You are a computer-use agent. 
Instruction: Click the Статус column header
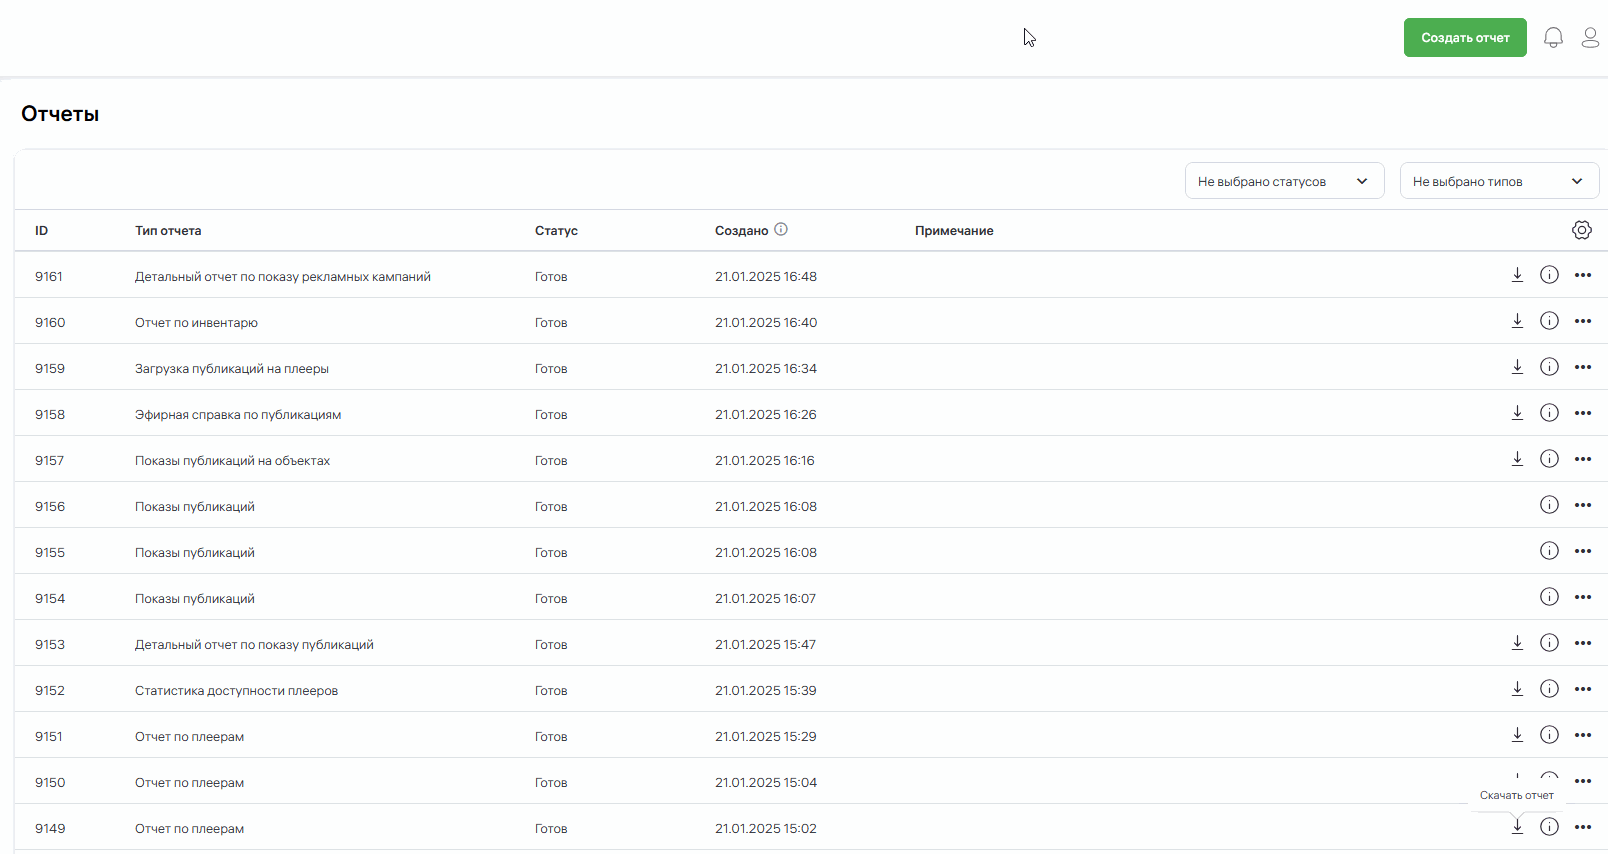(x=556, y=231)
